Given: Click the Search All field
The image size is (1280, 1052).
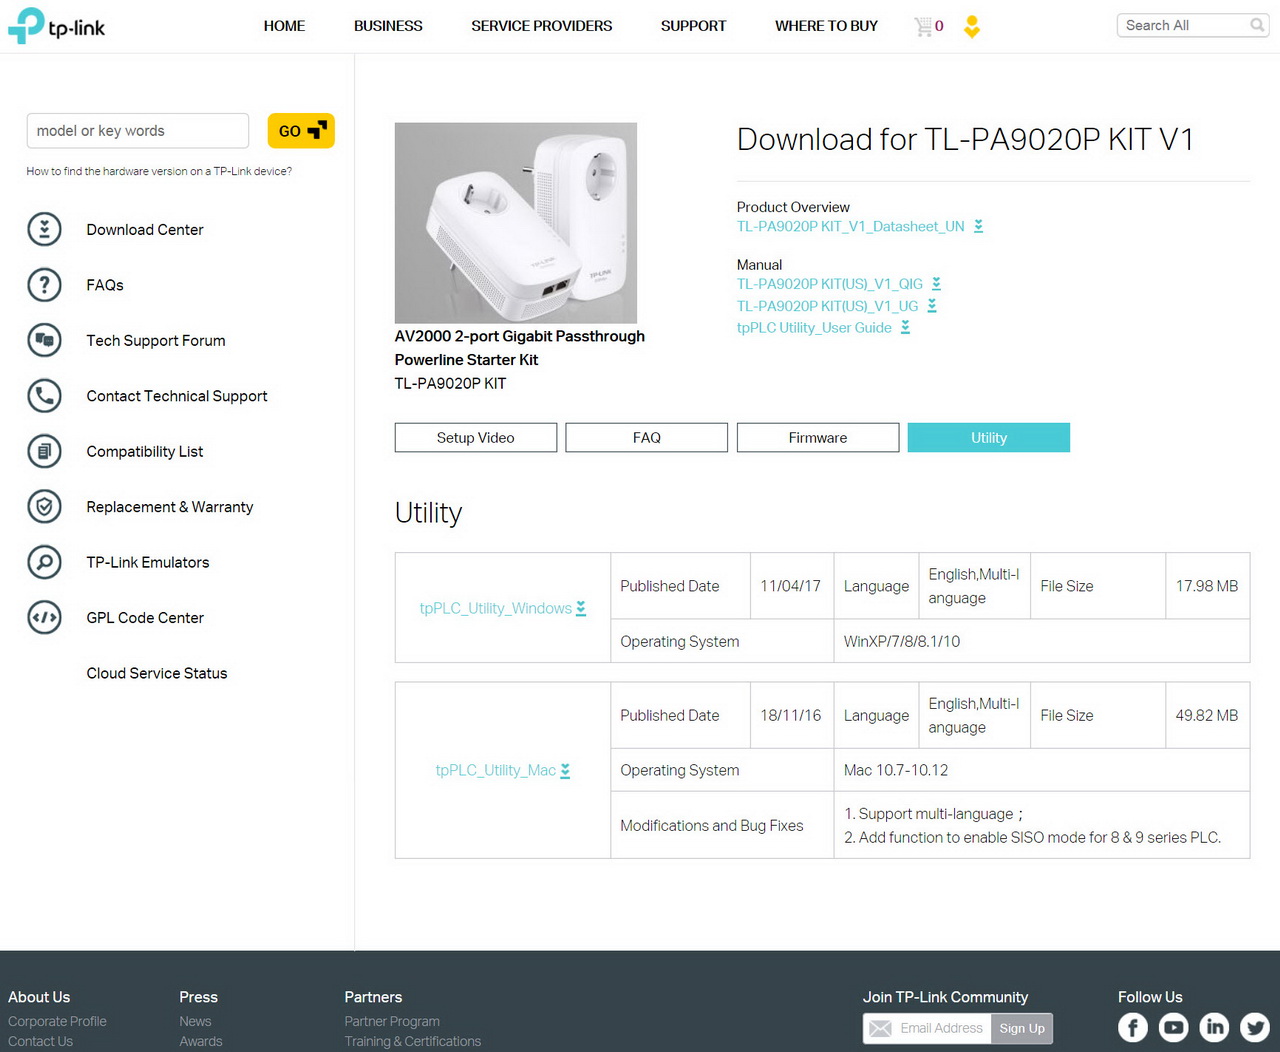Looking at the screenshot, I should click(x=1184, y=25).
